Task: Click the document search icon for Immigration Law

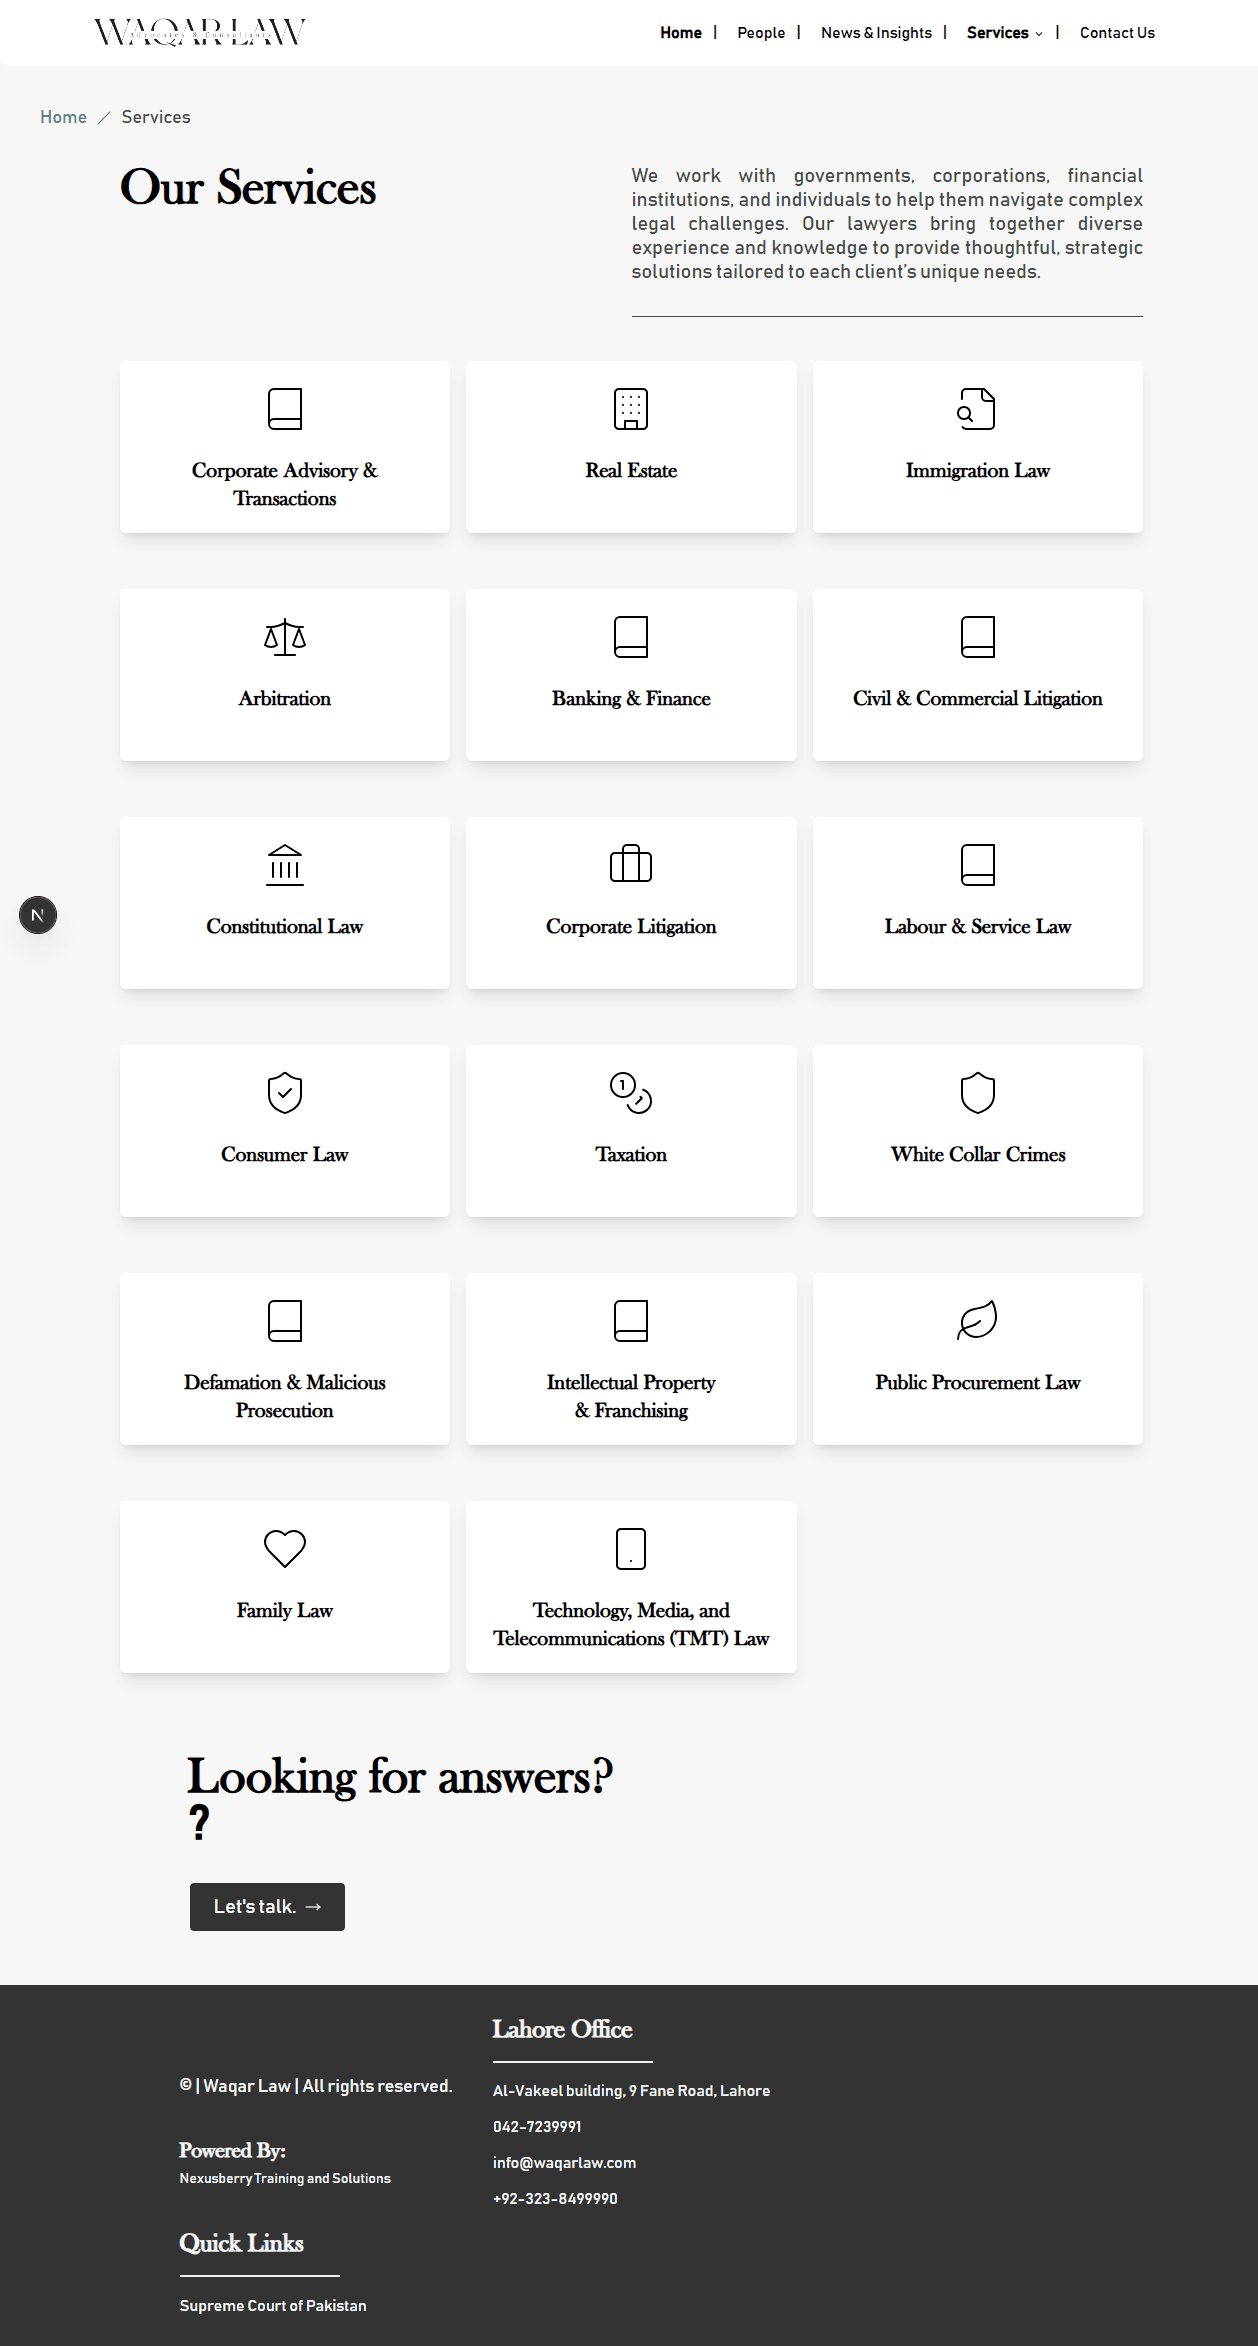Action: 977,409
